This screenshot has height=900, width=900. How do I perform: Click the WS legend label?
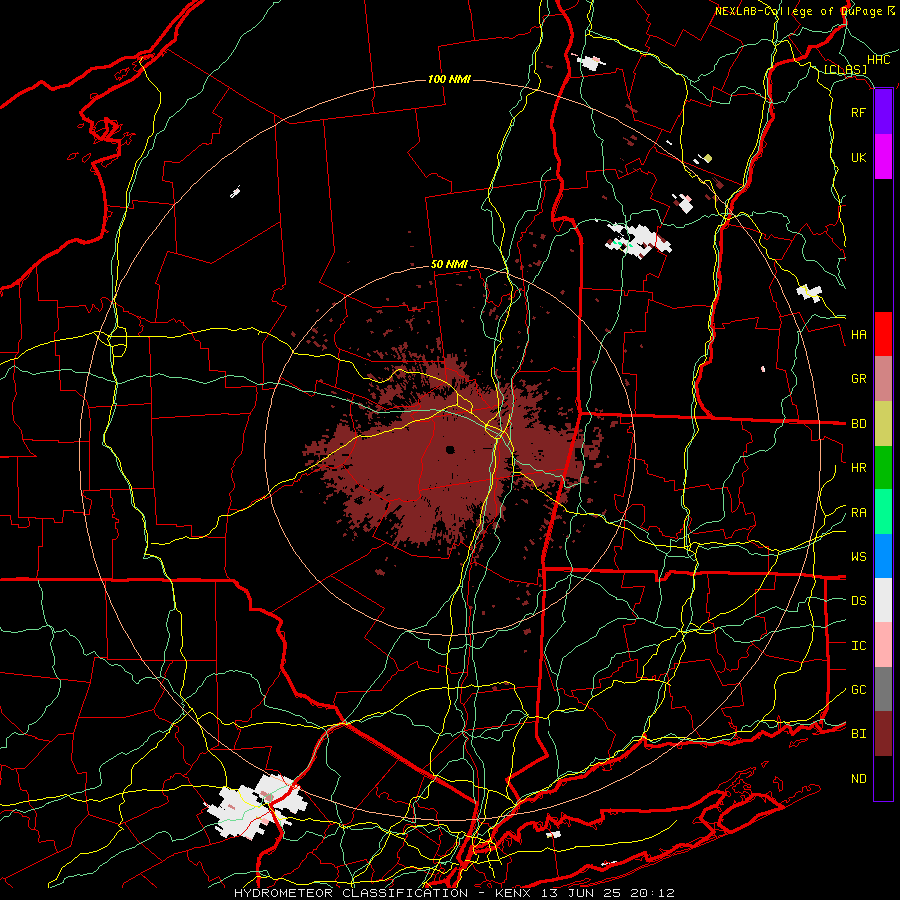point(859,557)
